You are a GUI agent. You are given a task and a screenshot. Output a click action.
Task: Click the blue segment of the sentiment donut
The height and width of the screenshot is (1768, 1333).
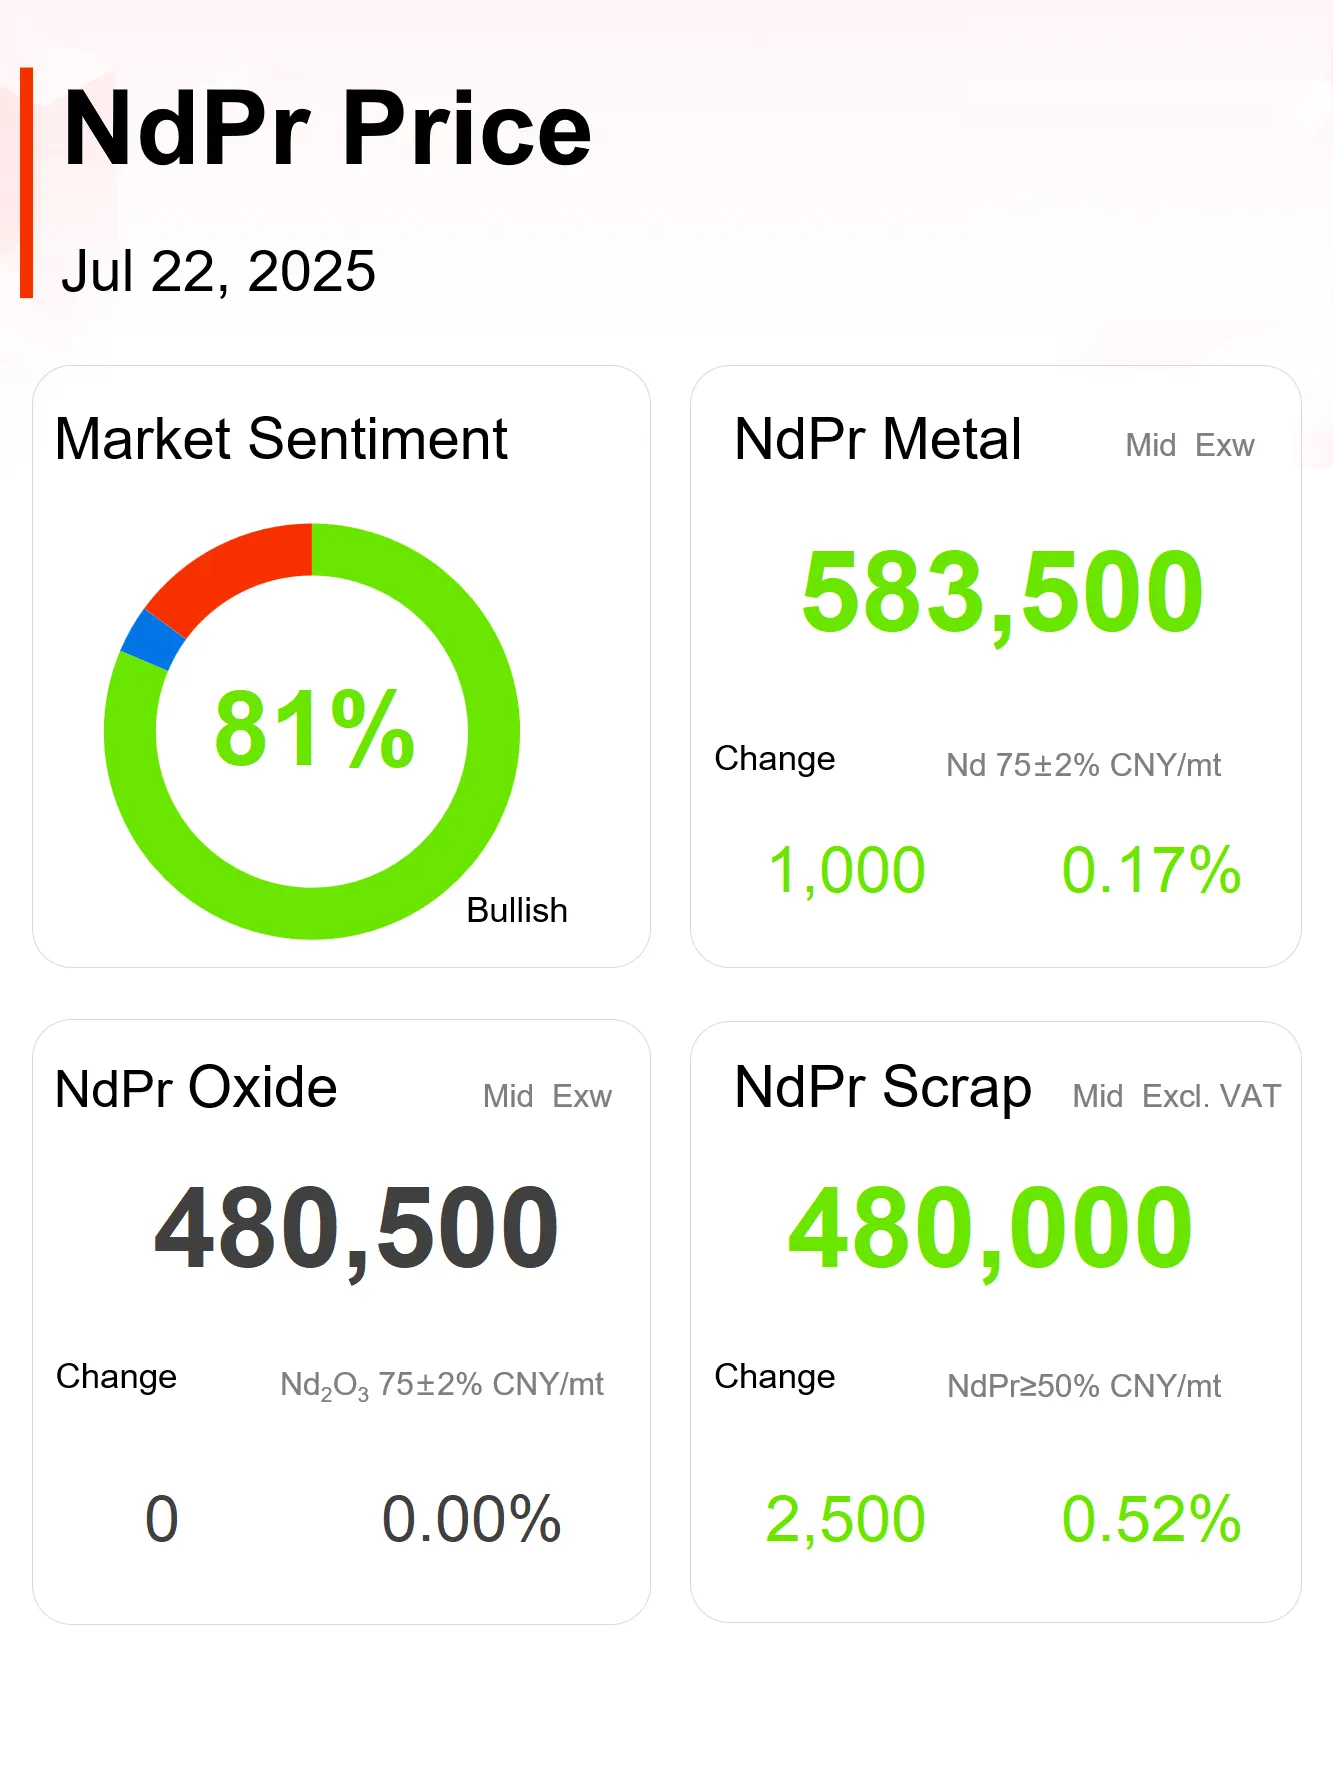point(153,639)
